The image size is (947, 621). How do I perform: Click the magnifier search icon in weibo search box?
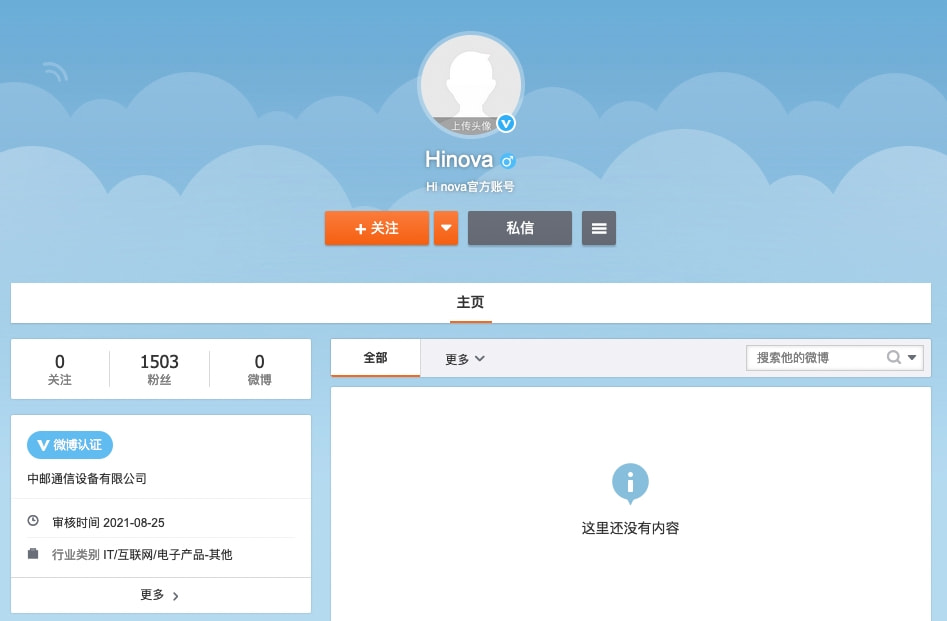coord(893,357)
